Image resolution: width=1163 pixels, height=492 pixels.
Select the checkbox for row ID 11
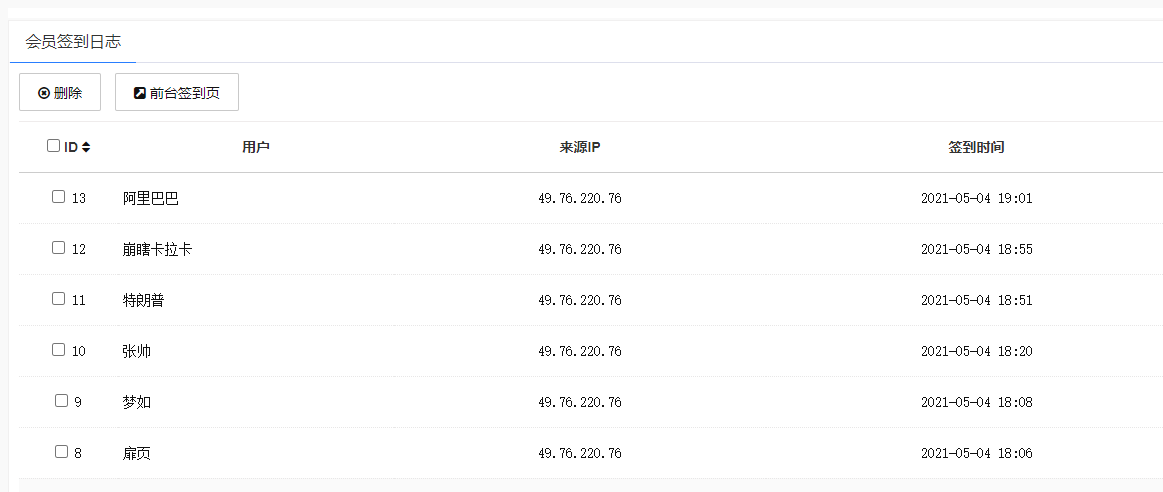[58, 299]
